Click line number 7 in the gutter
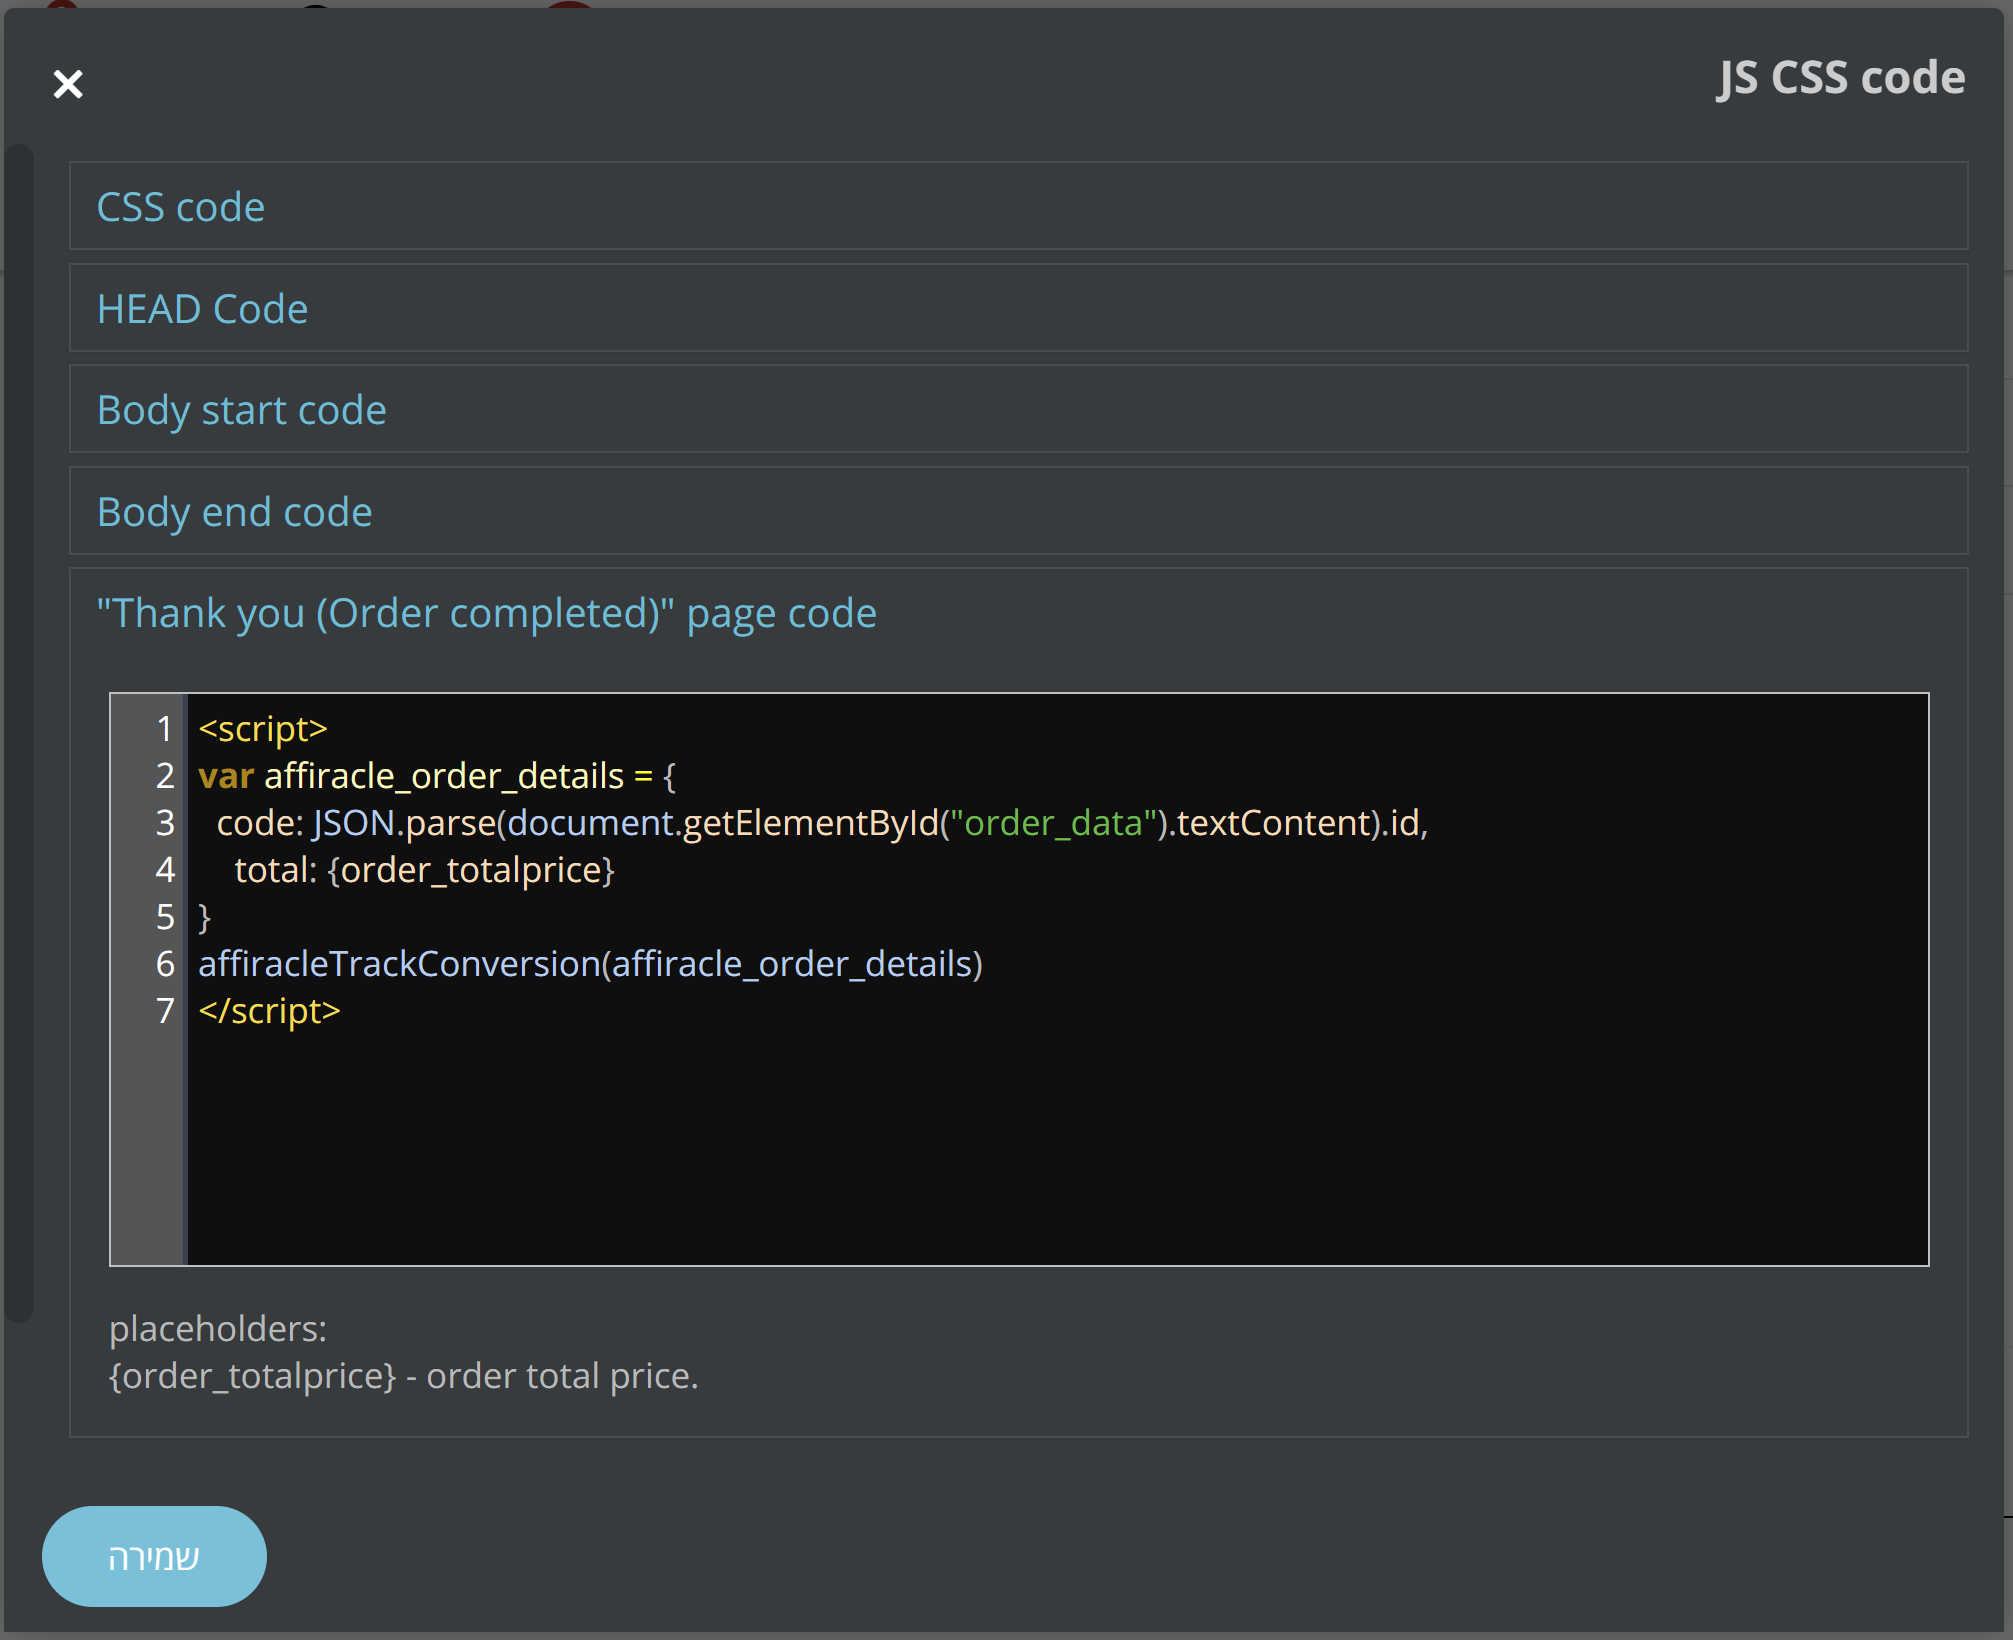The width and height of the screenshot is (2013, 1640). (164, 1011)
